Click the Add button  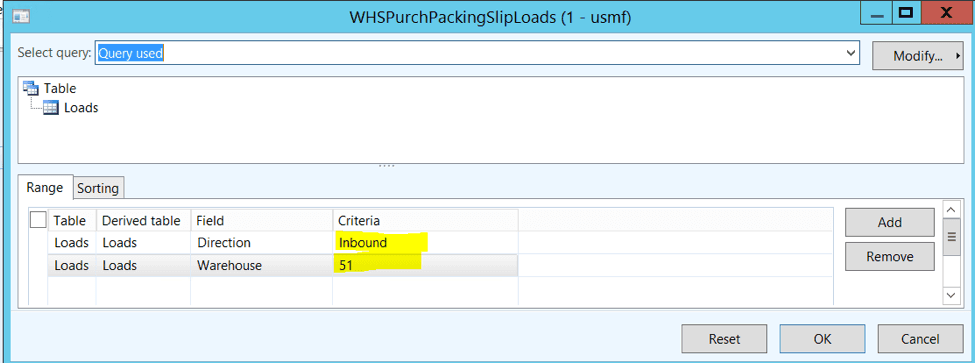(889, 222)
